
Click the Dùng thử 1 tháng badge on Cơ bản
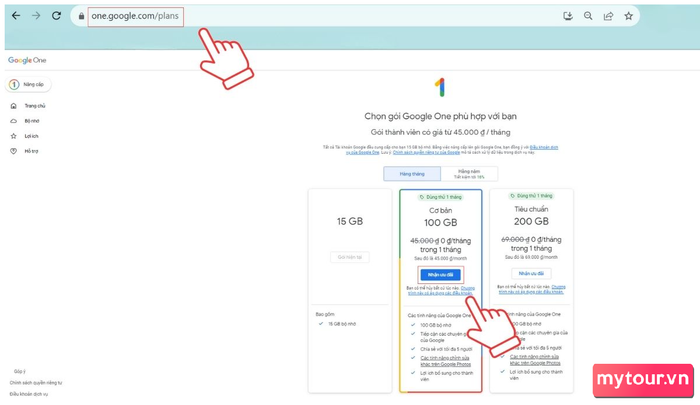click(441, 197)
